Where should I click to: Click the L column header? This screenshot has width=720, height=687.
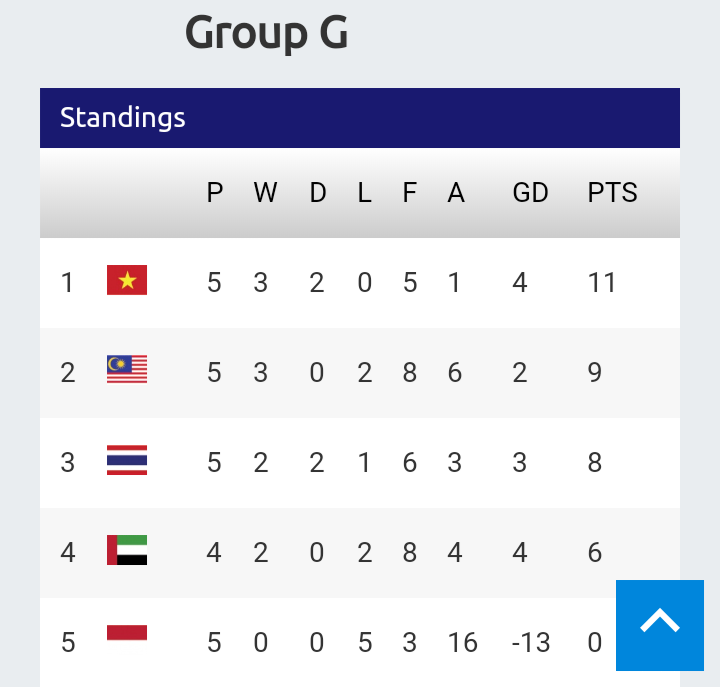click(364, 193)
